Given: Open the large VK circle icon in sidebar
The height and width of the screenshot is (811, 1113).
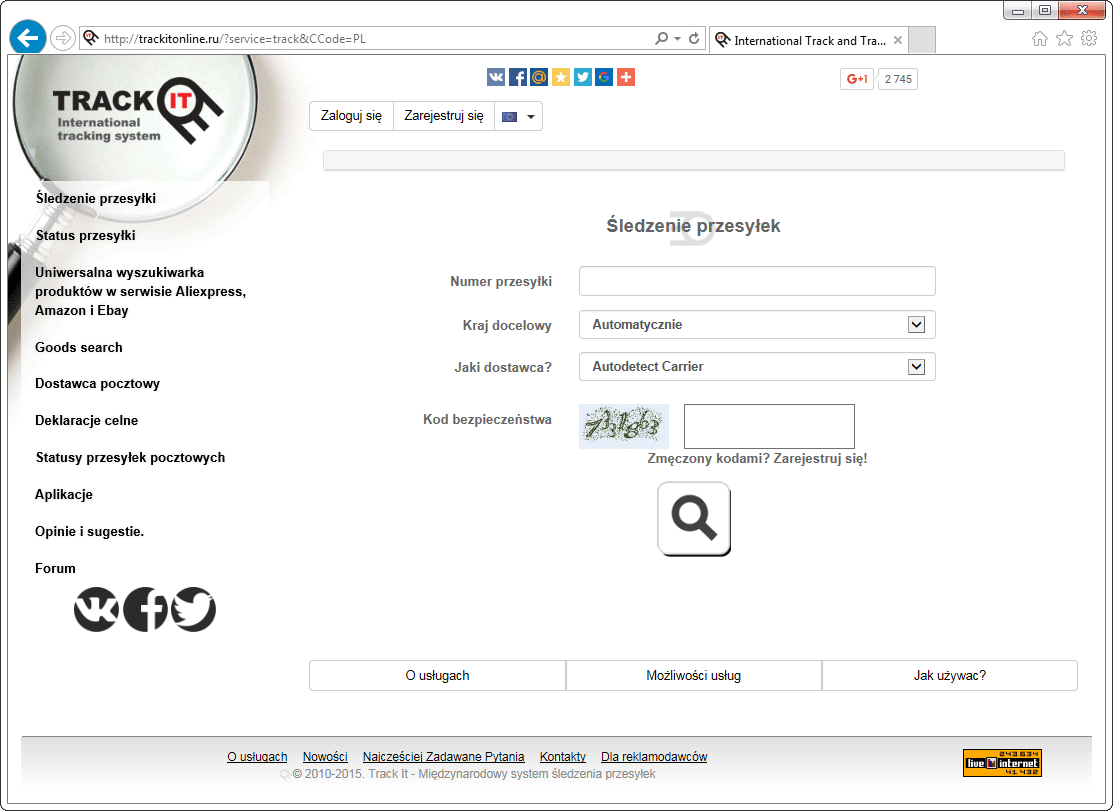Looking at the screenshot, I should [x=96, y=609].
